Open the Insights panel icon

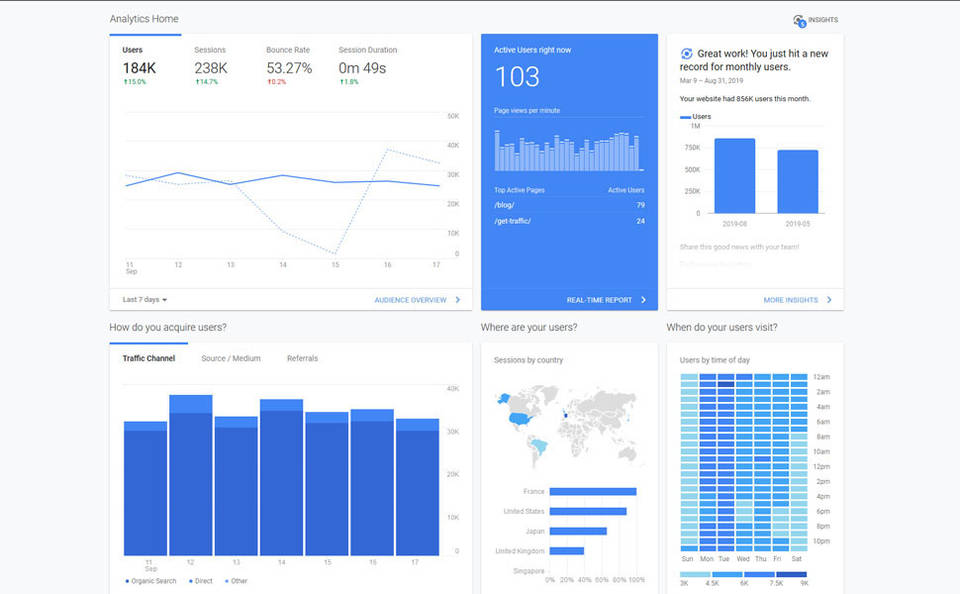[799, 21]
